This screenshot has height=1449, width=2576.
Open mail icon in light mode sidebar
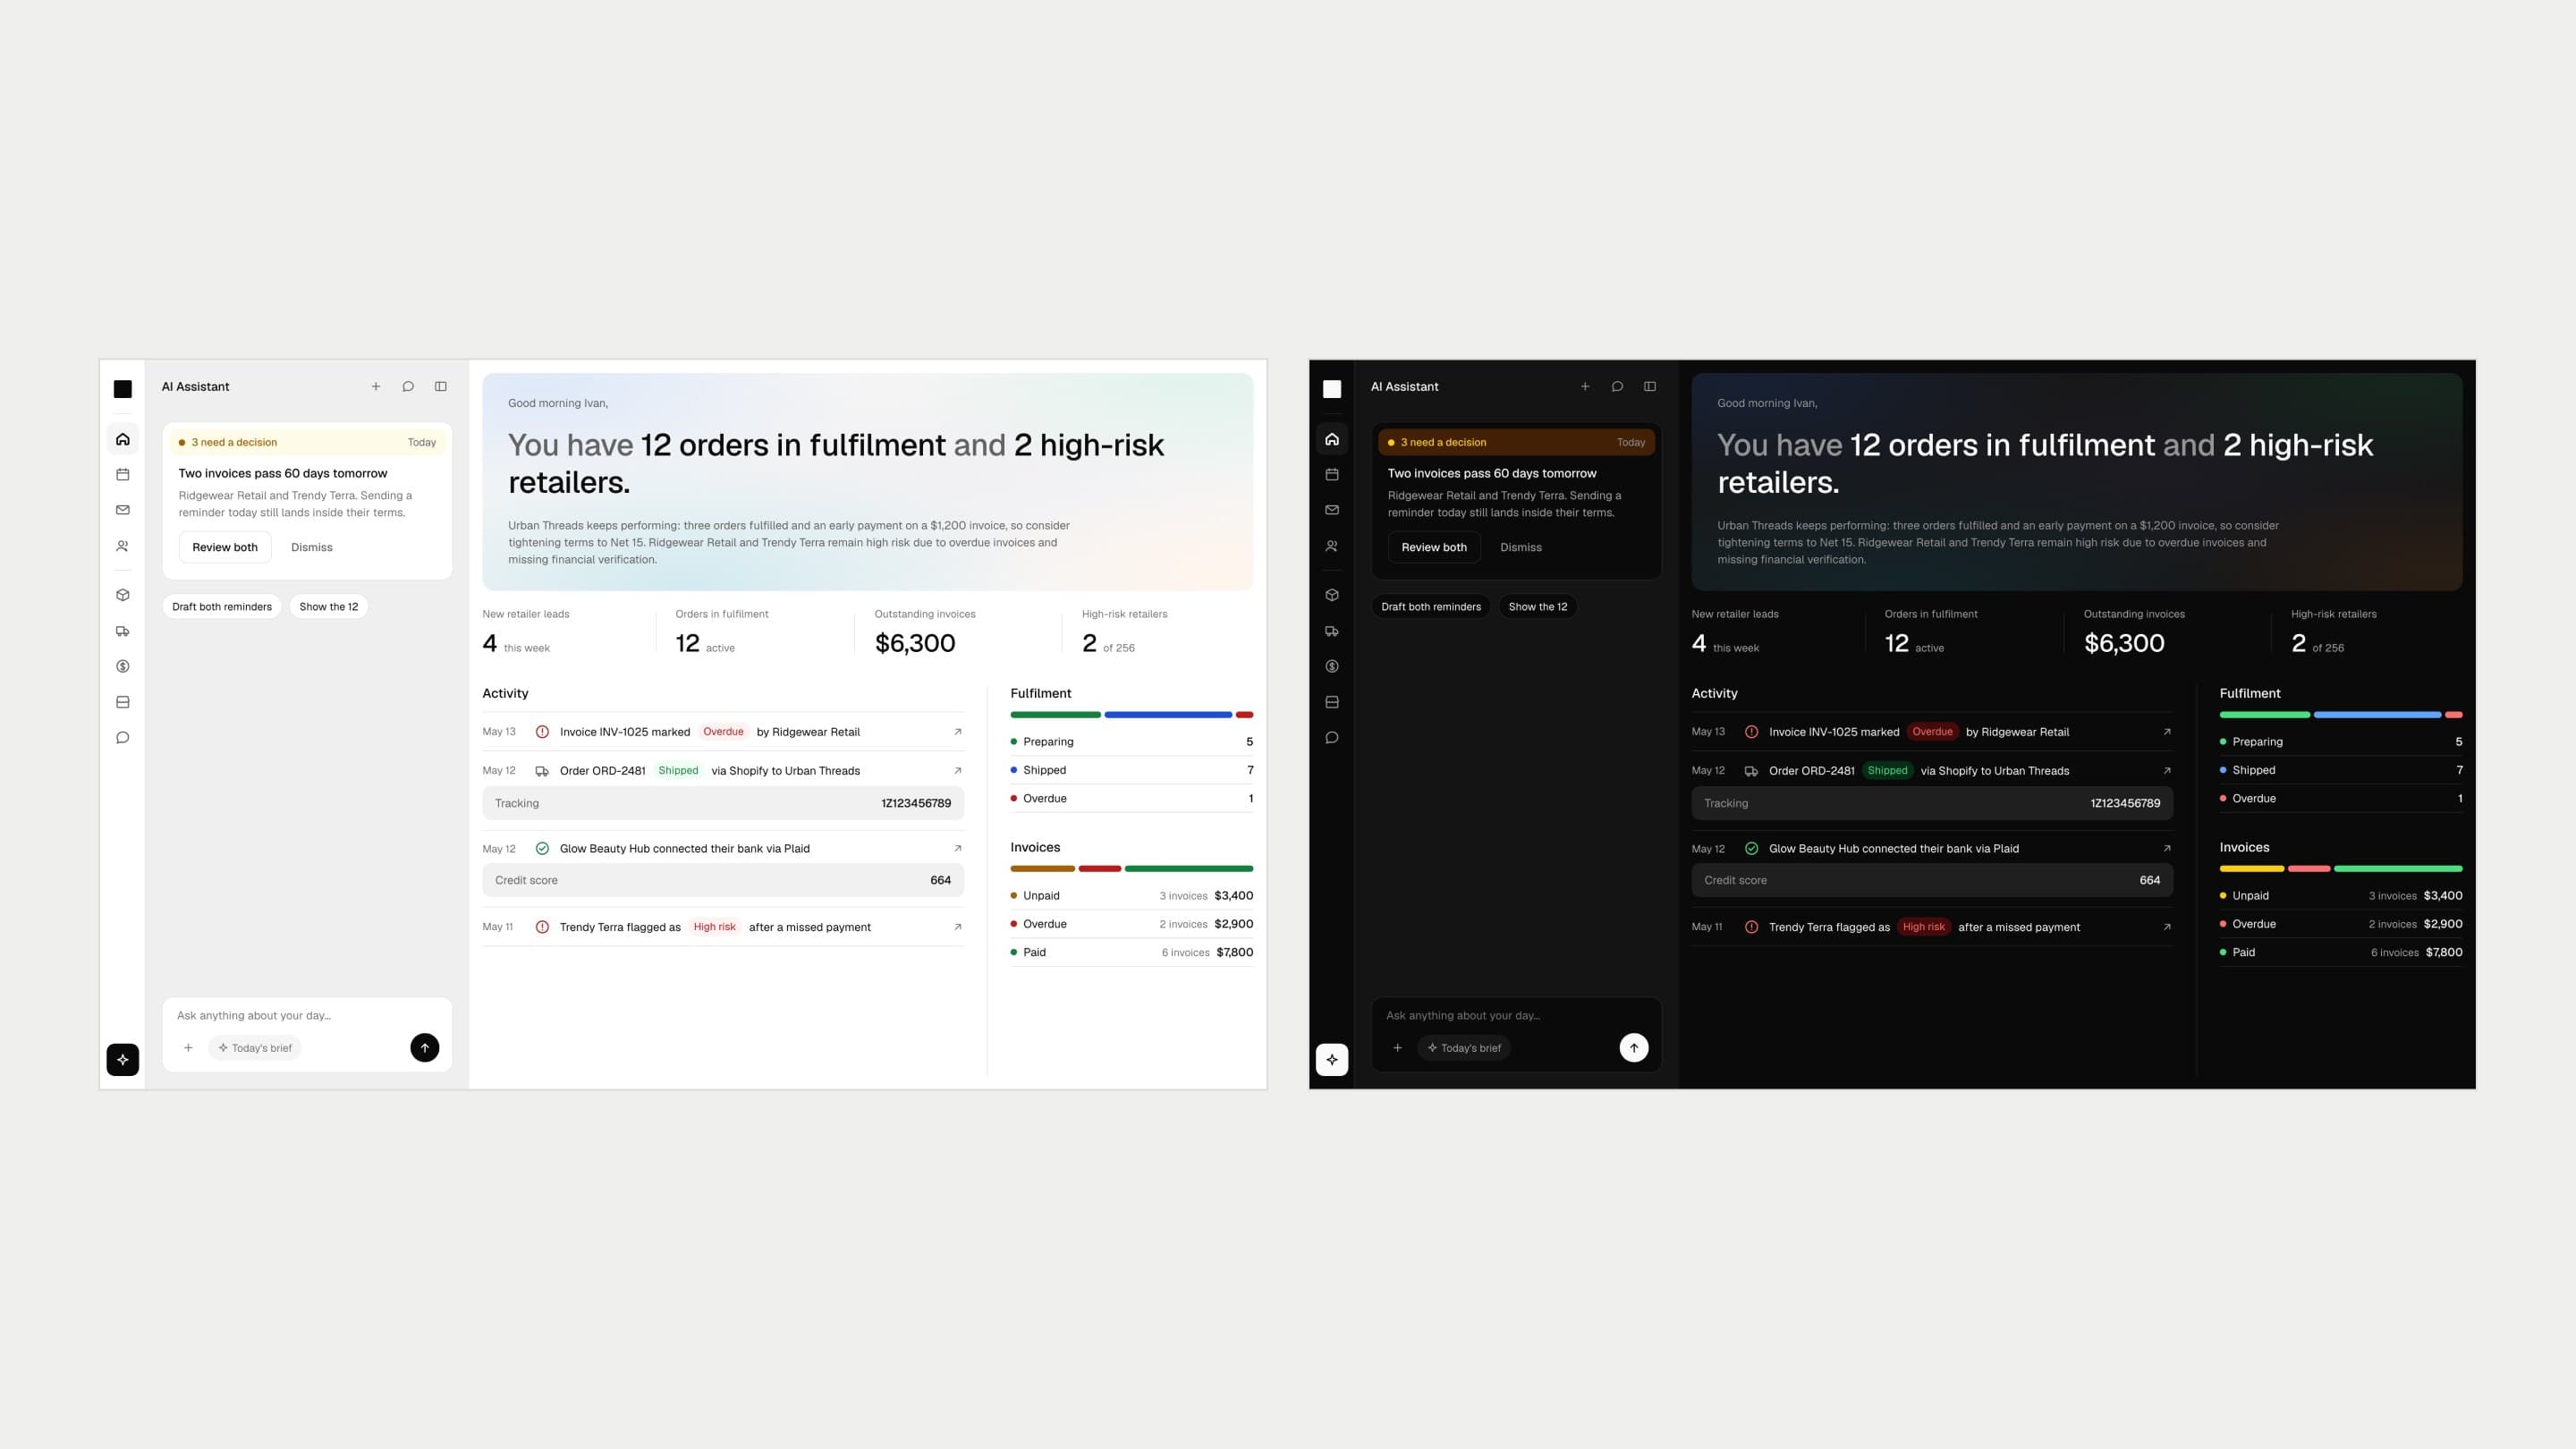coord(123,510)
